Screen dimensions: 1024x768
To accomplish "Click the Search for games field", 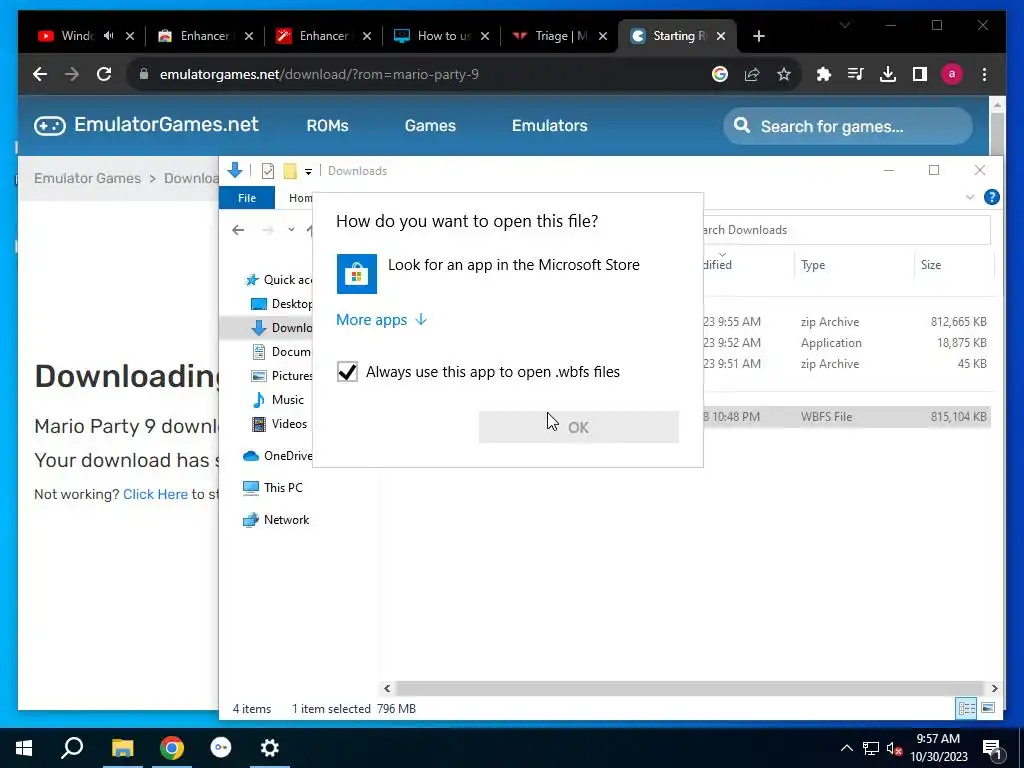I will coord(848,126).
